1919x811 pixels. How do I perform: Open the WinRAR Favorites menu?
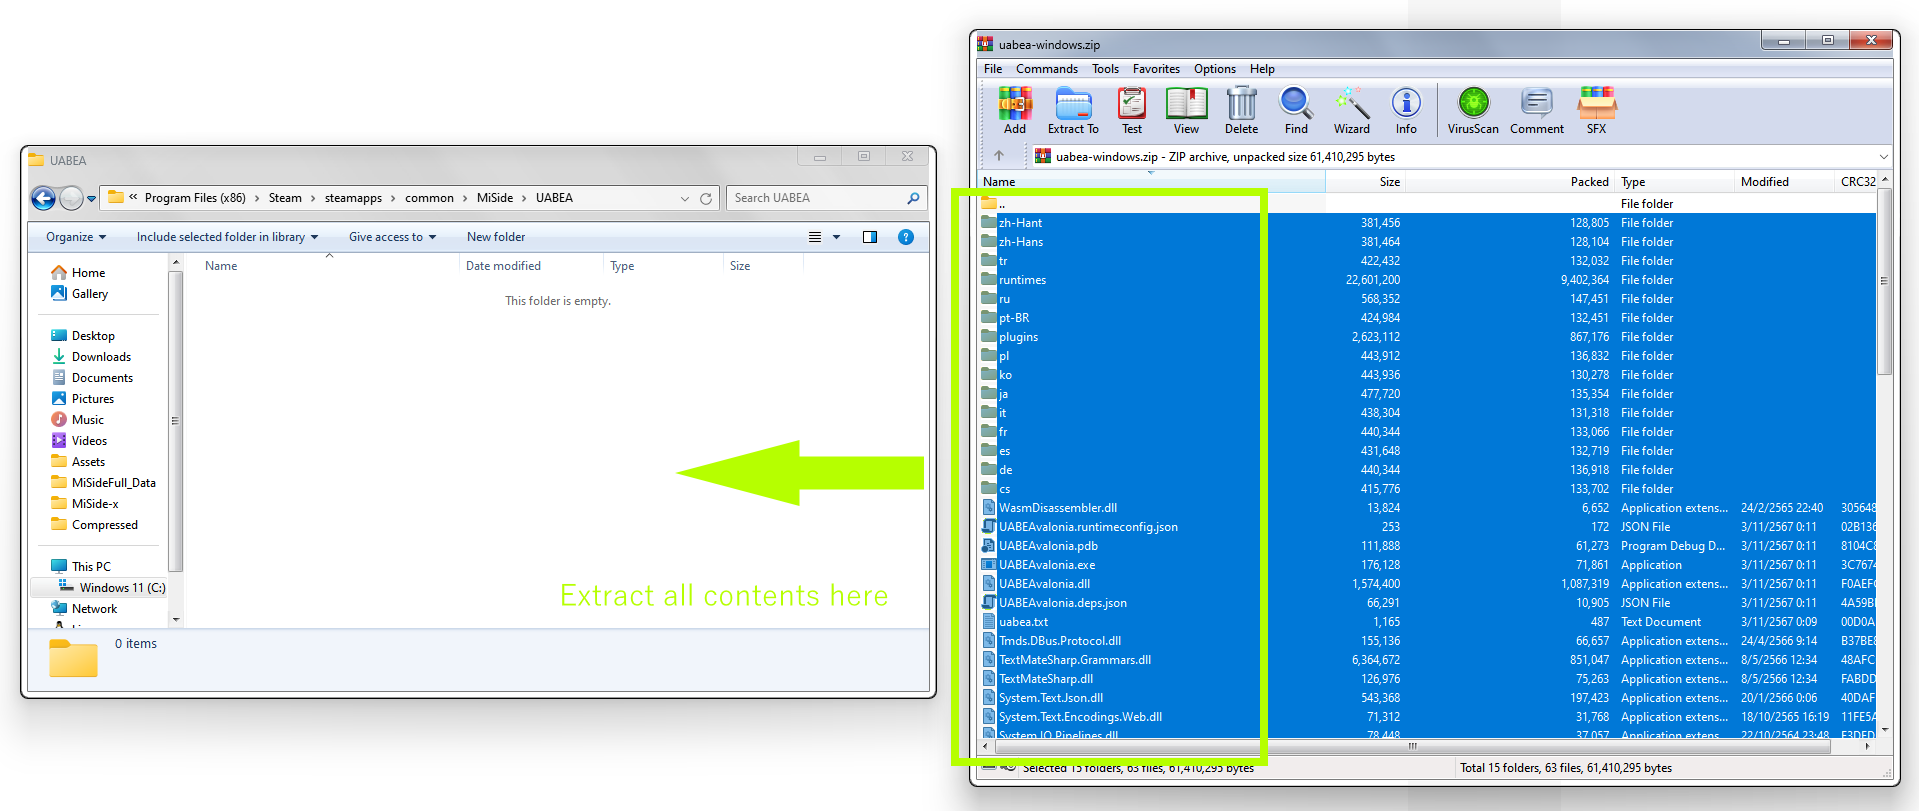point(1156,69)
